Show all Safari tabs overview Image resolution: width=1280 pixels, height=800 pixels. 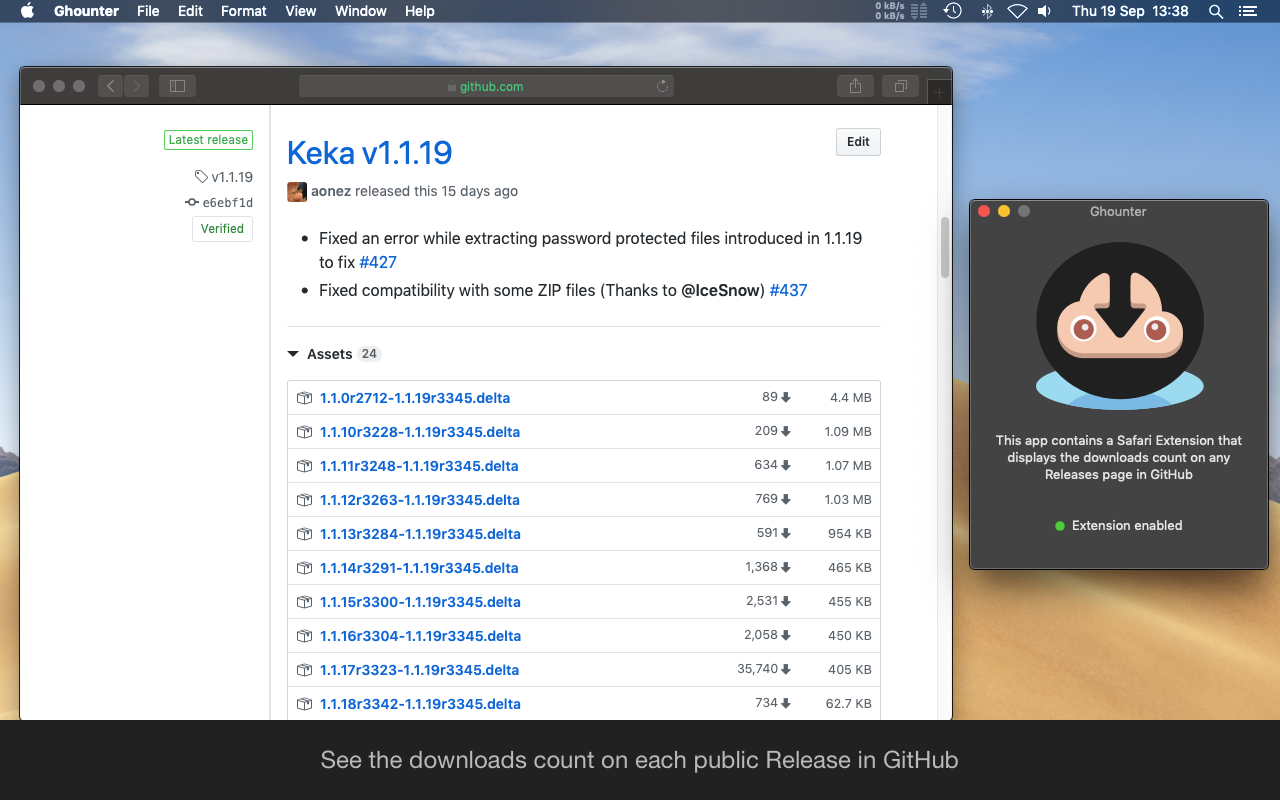(900, 86)
